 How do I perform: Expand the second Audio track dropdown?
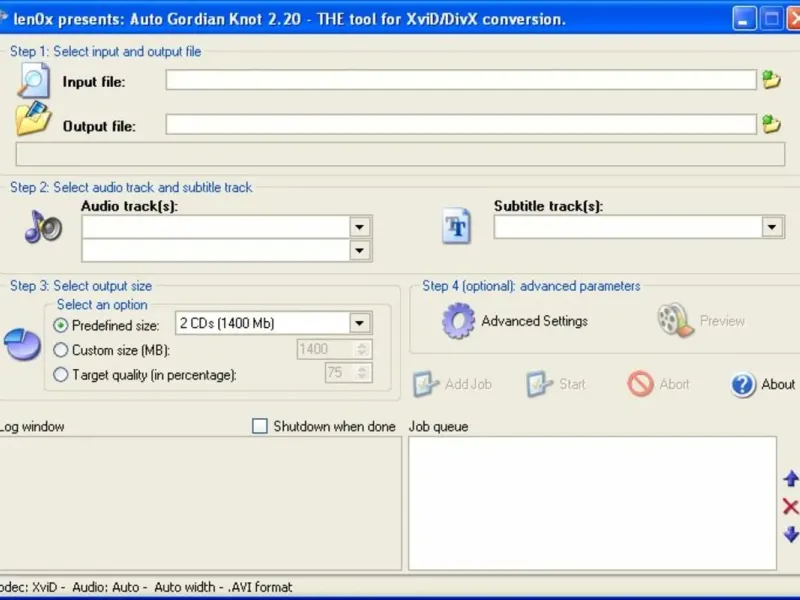(360, 251)
